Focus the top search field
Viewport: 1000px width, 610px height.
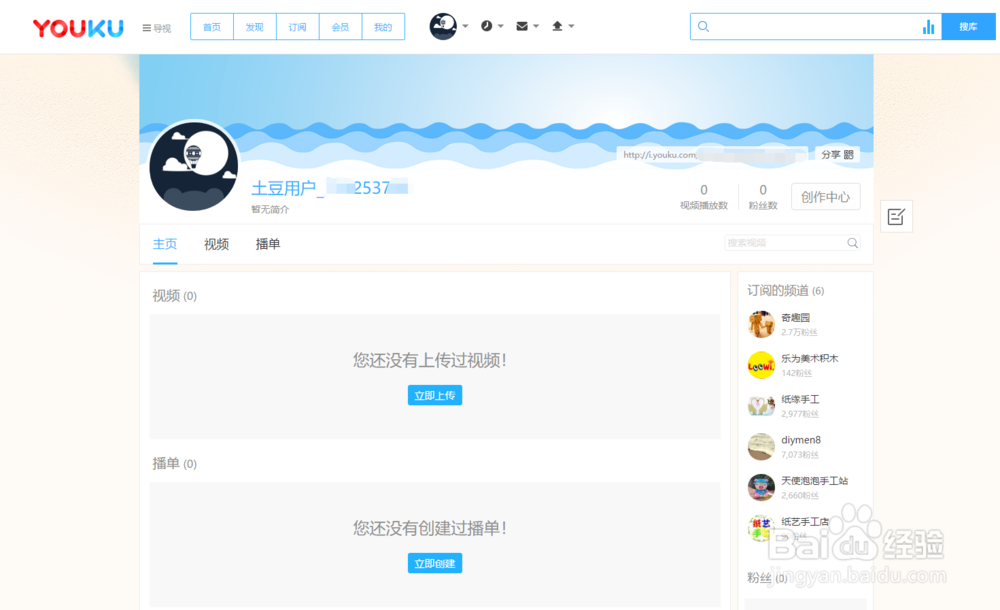tap(815, 27)
